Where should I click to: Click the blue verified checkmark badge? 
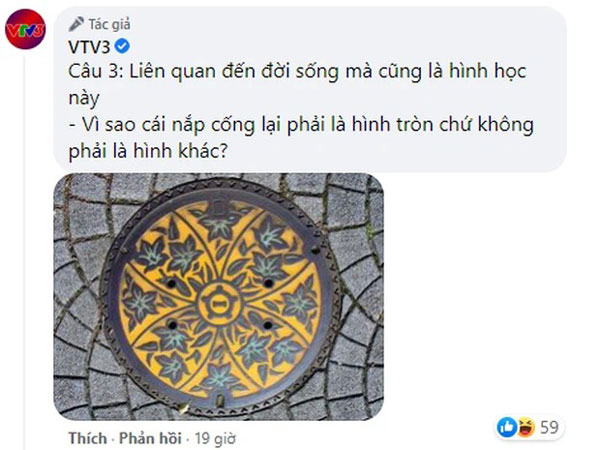(123, 46)
